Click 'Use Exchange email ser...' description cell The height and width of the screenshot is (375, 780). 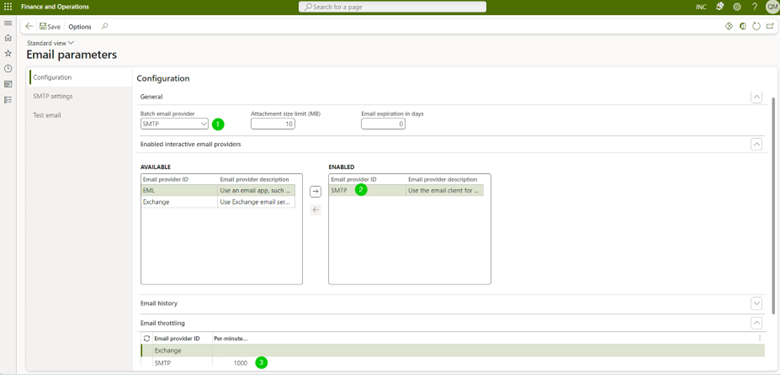[256, 202]
